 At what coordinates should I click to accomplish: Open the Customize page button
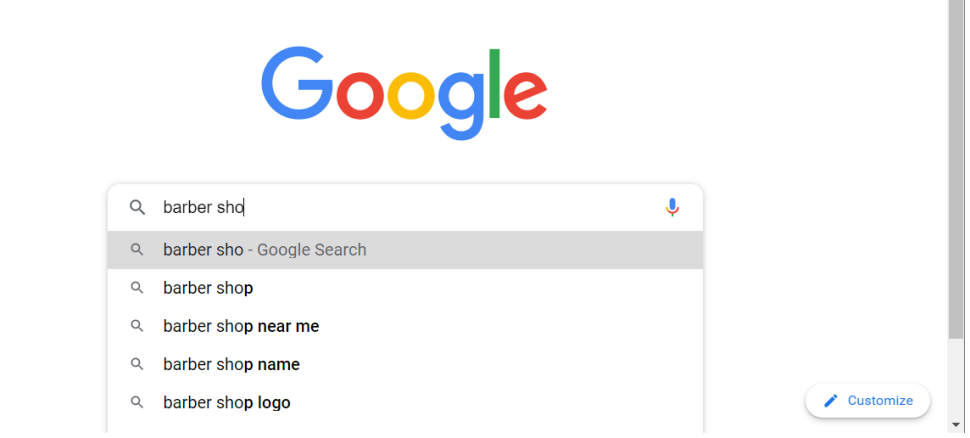(867, 401)
